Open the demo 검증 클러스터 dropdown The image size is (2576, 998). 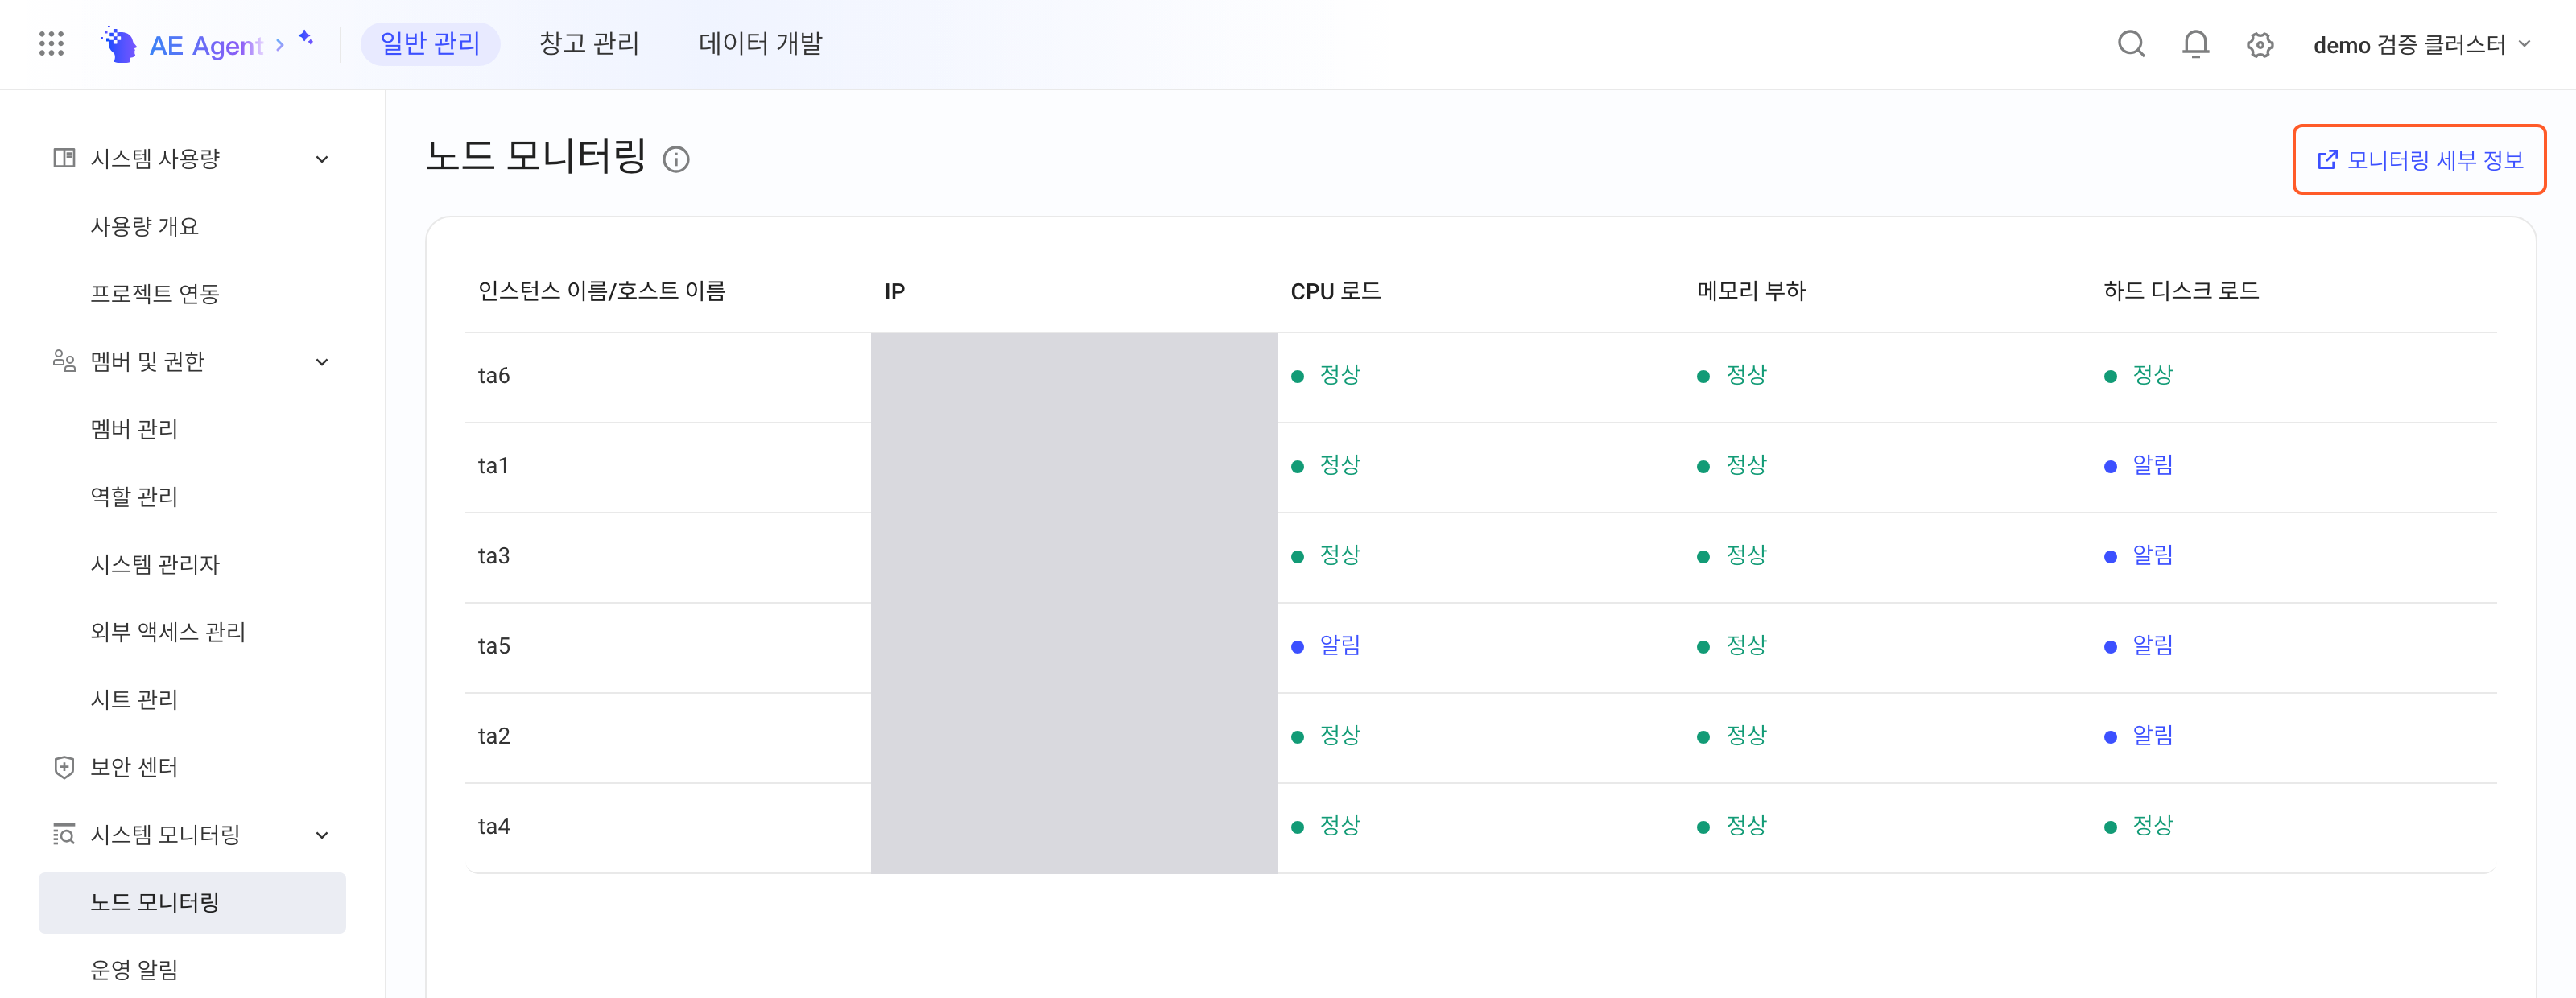pyautogui.click(x=2421, y=45)
